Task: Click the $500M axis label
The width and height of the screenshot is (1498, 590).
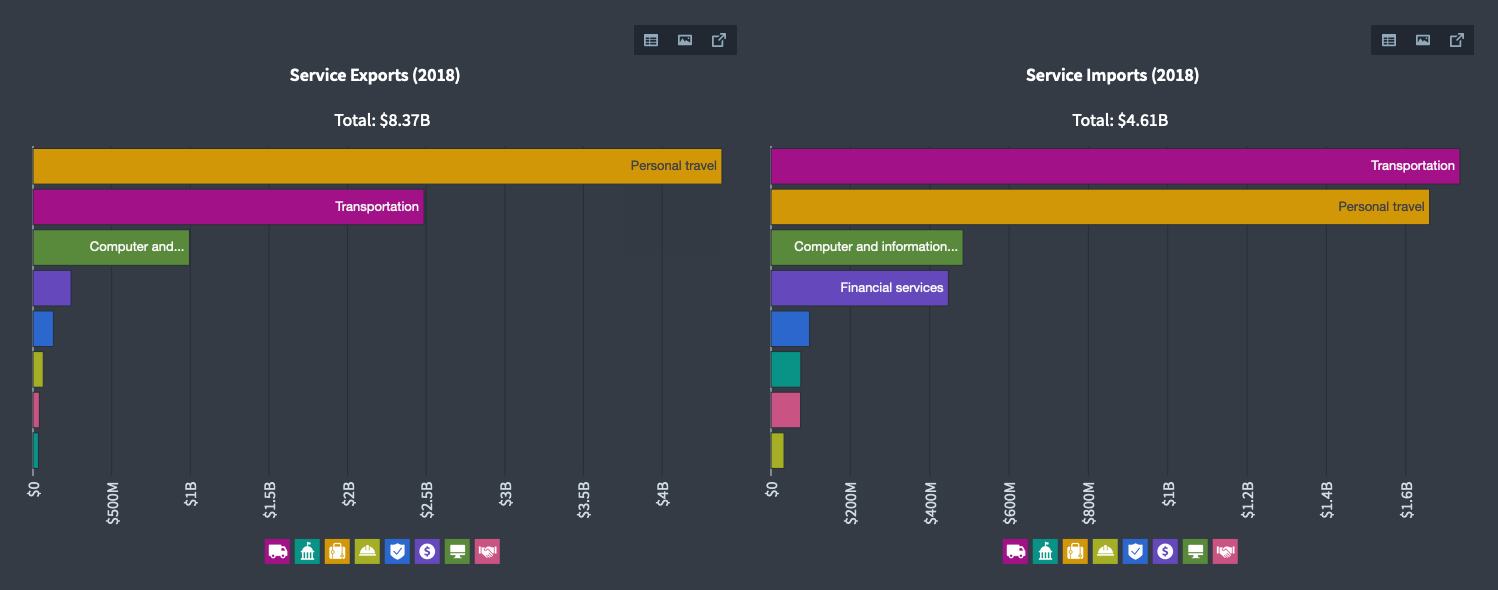Action: coord(112,503)
